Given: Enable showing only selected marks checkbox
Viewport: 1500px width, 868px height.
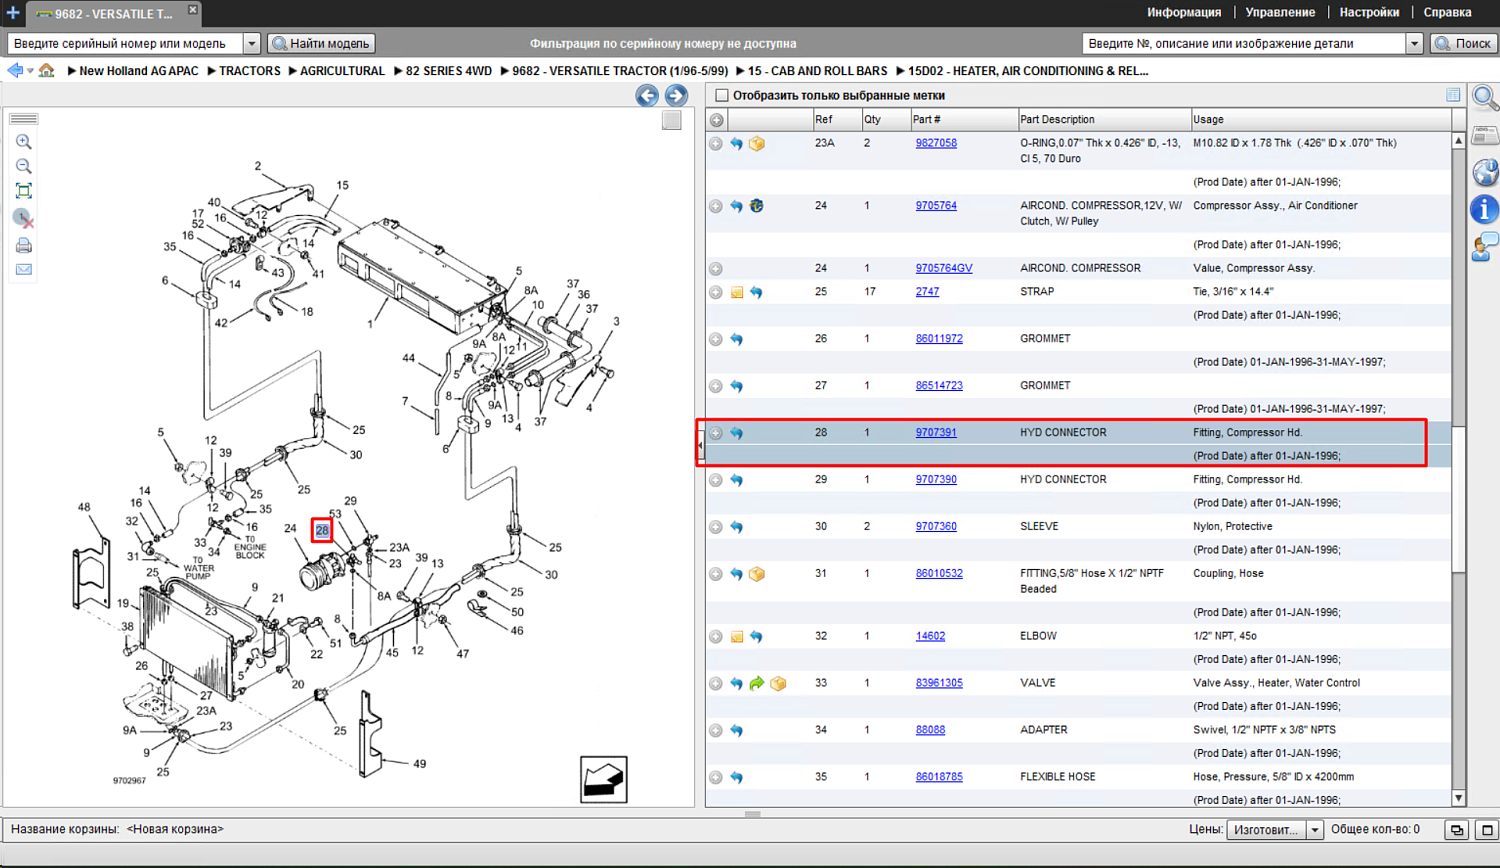Looking at the screenshot, I should coord(722,96).
